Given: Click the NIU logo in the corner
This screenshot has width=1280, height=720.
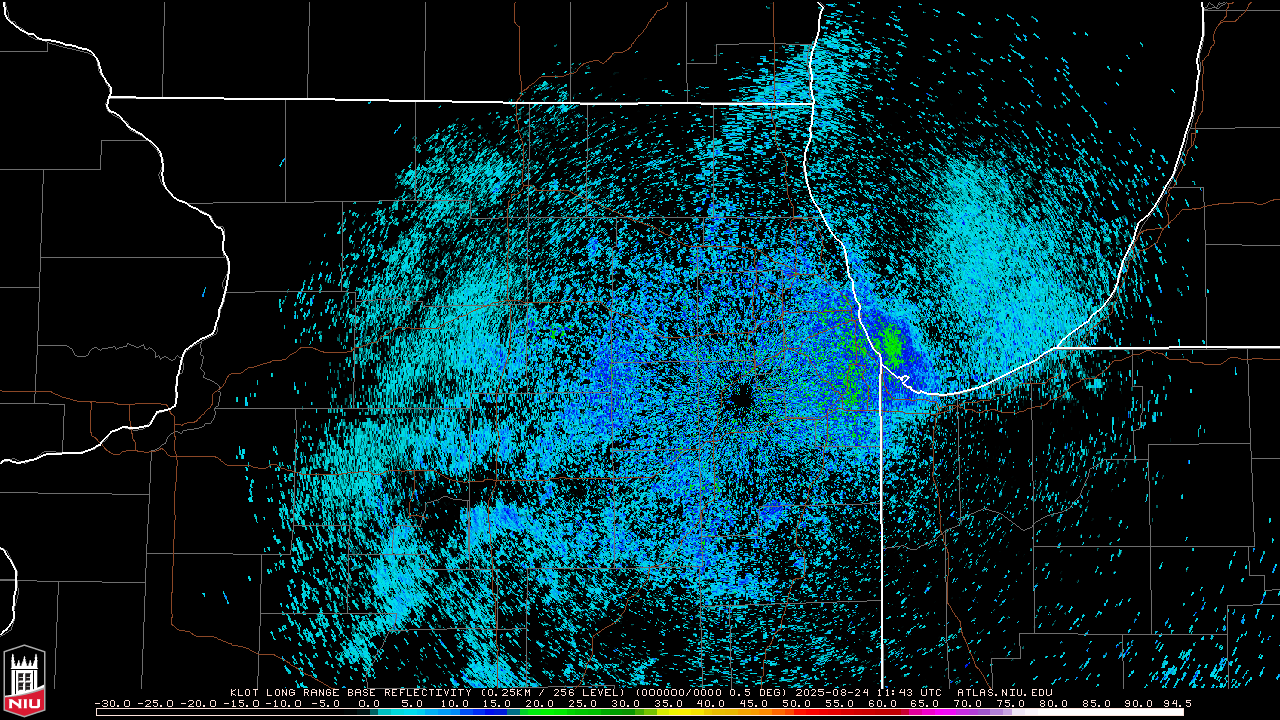Looking at the screenshot, I should coord(25,680).
